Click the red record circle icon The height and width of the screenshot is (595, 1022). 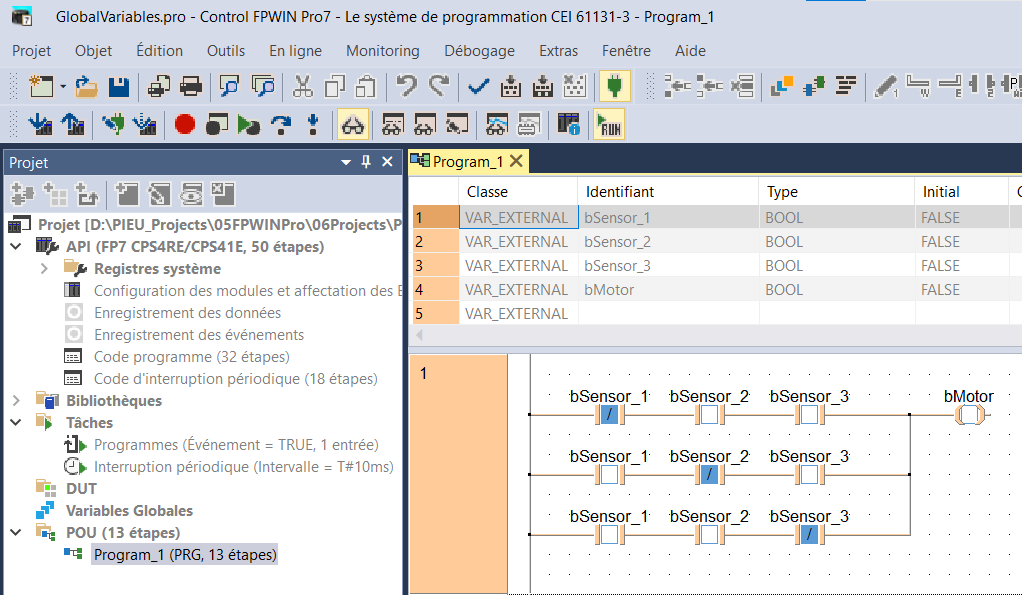(184, 124)
